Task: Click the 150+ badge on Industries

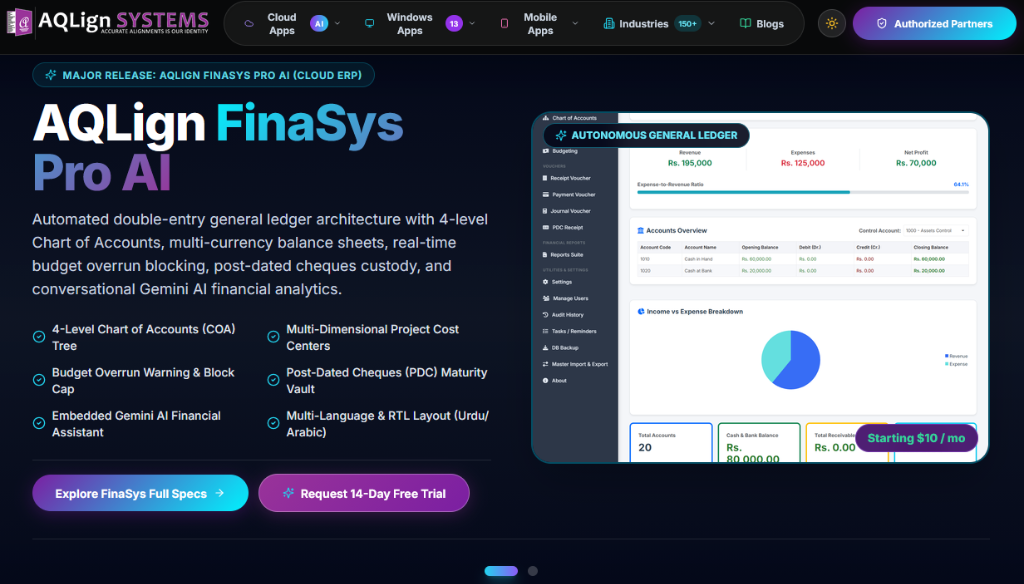Action: [x=687, y=24]
